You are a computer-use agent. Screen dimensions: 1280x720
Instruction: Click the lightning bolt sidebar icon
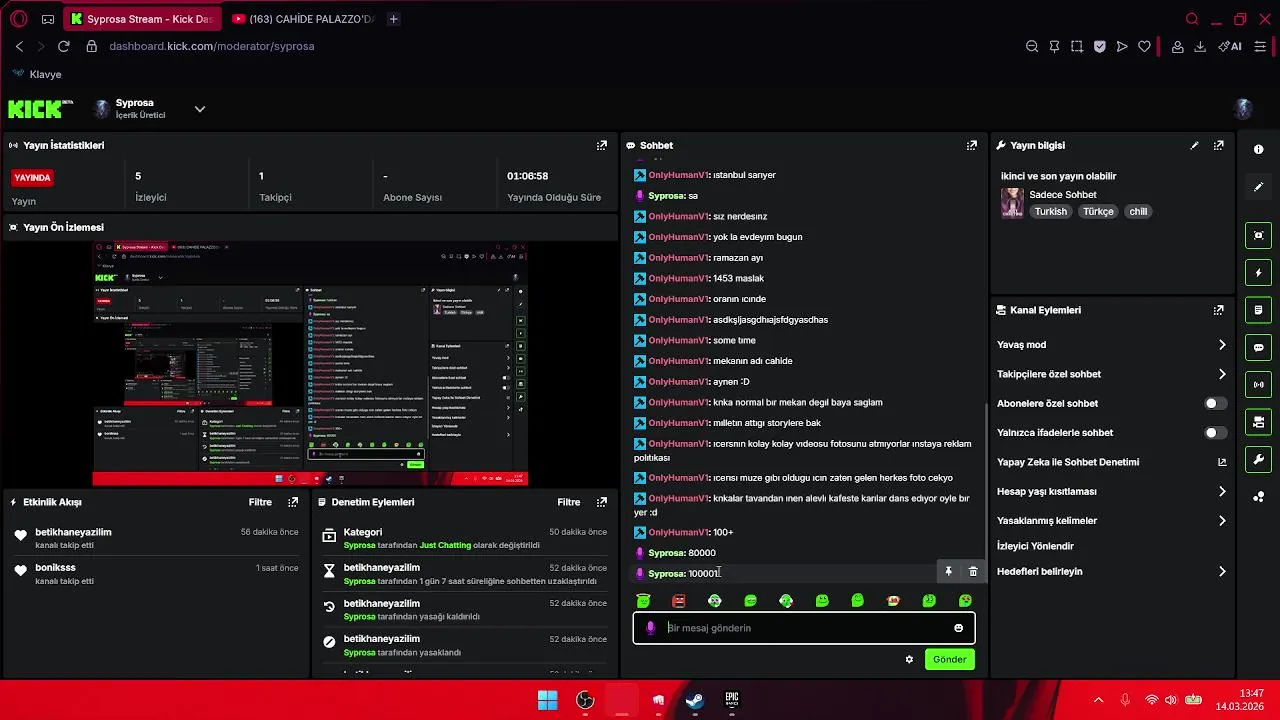tap(1258, 273)
